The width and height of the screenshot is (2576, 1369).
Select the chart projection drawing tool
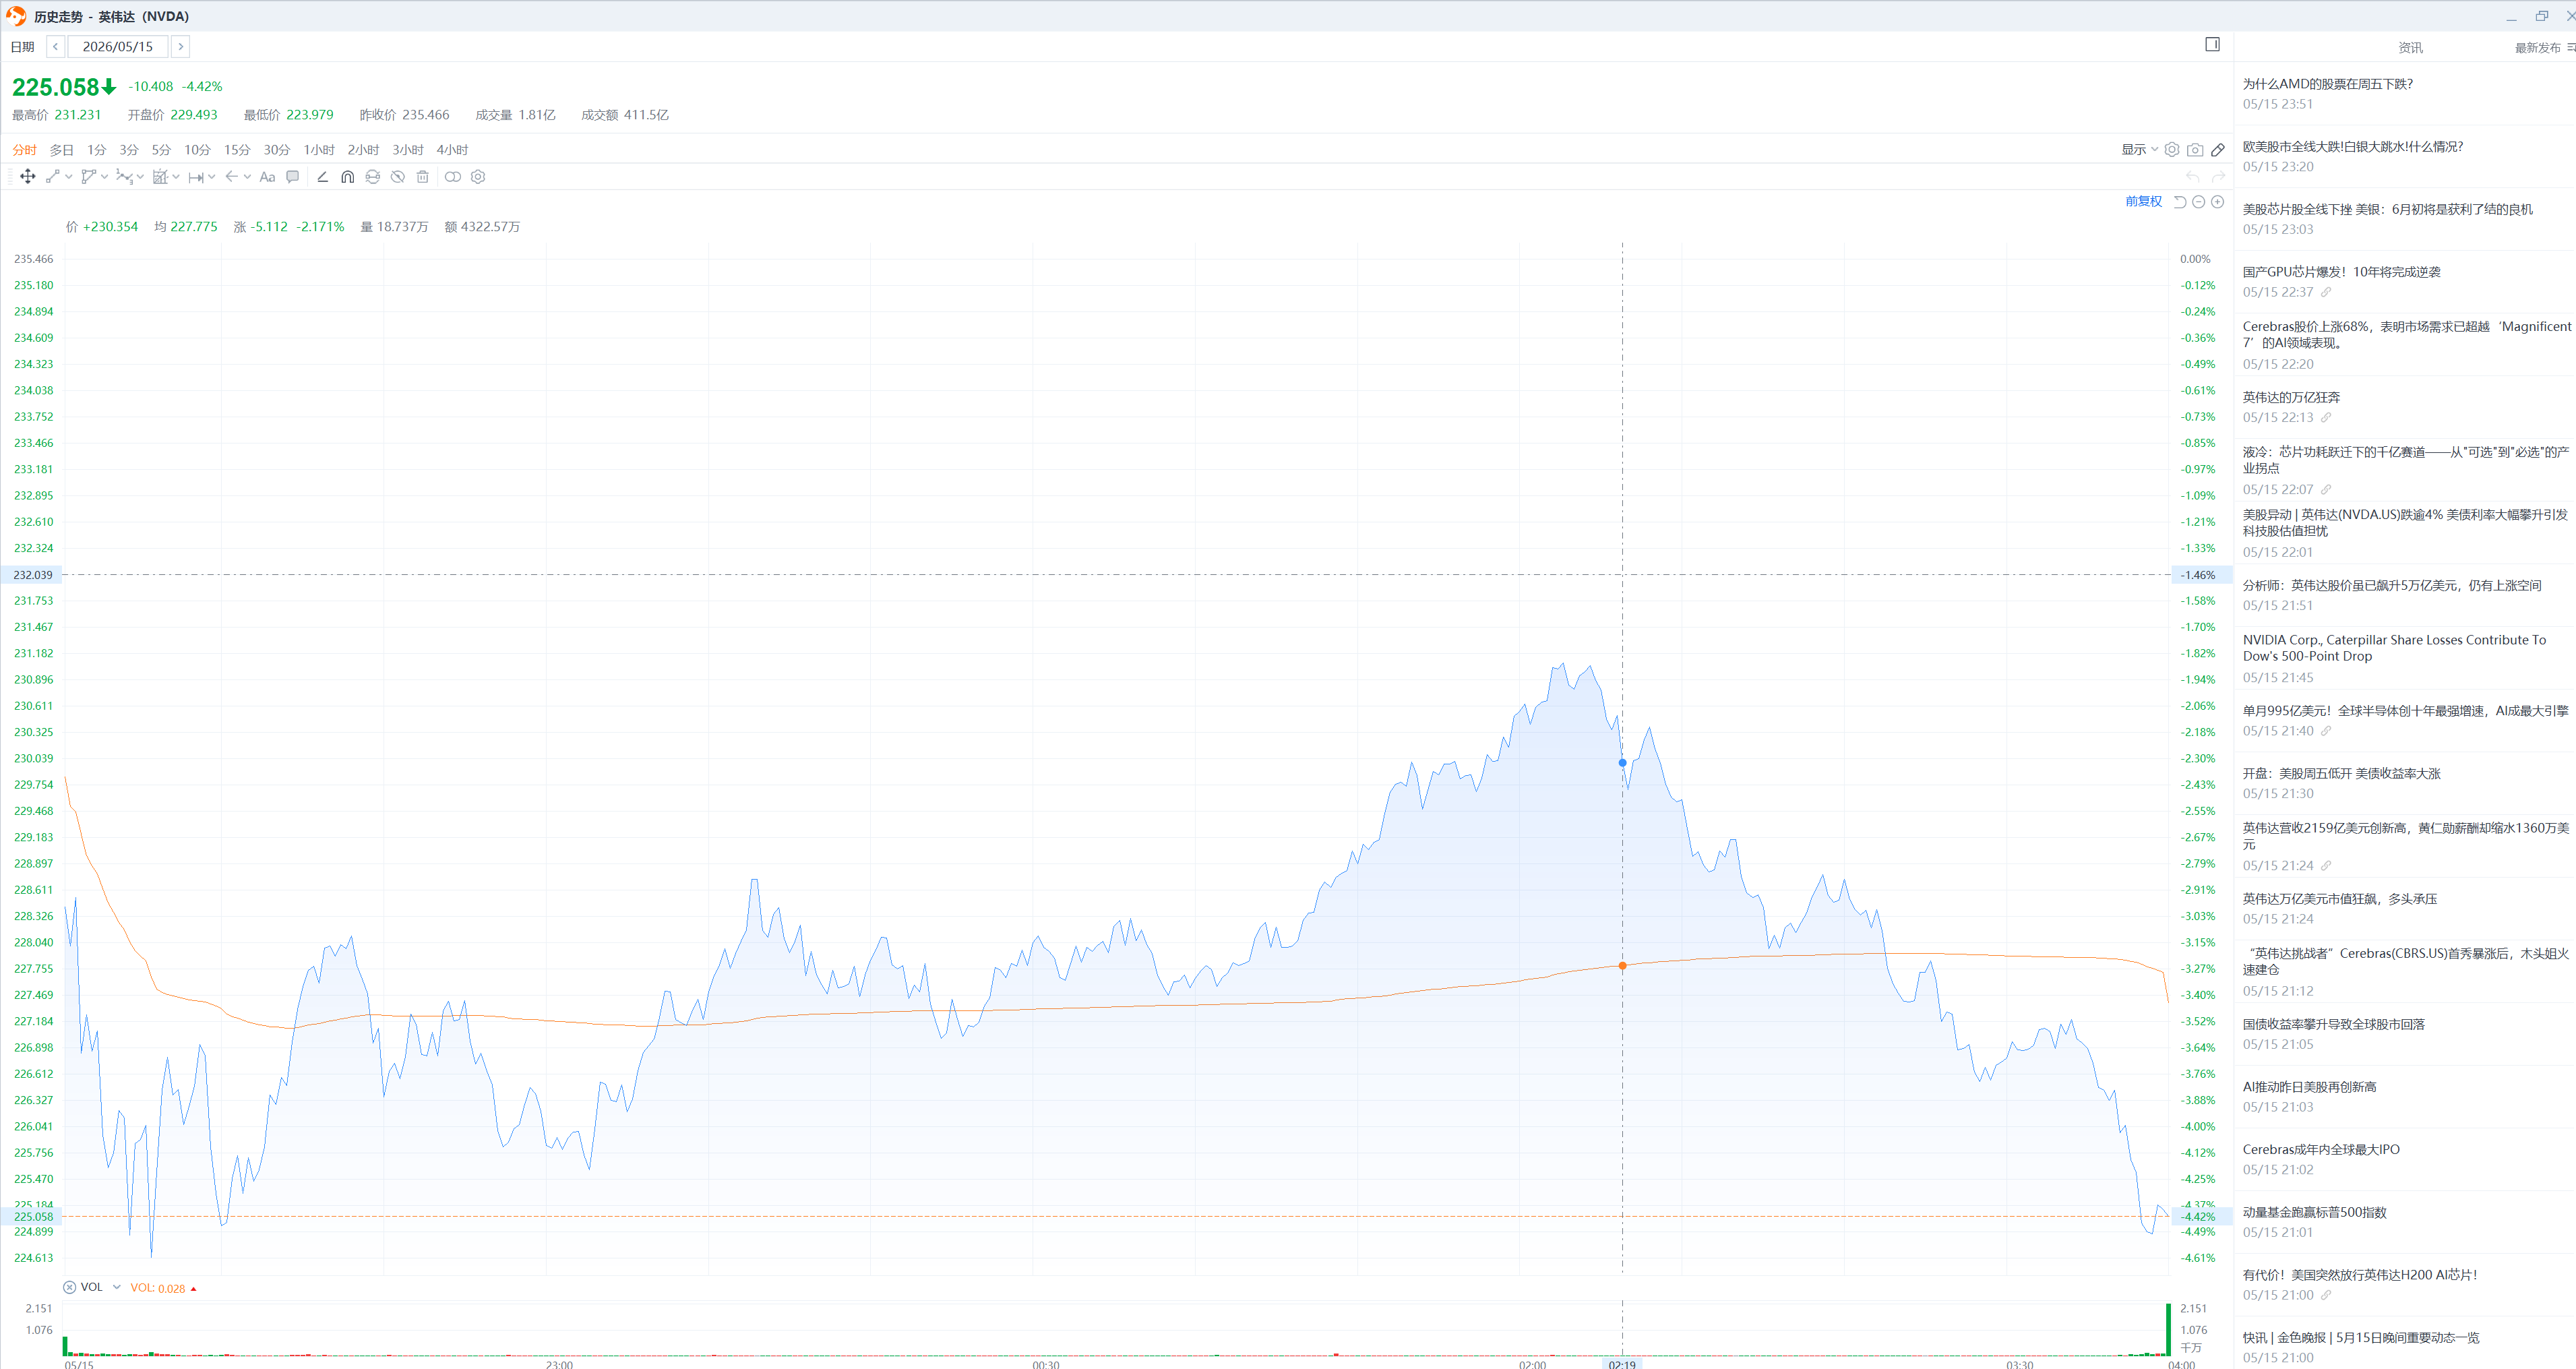[x=160, y=177]
